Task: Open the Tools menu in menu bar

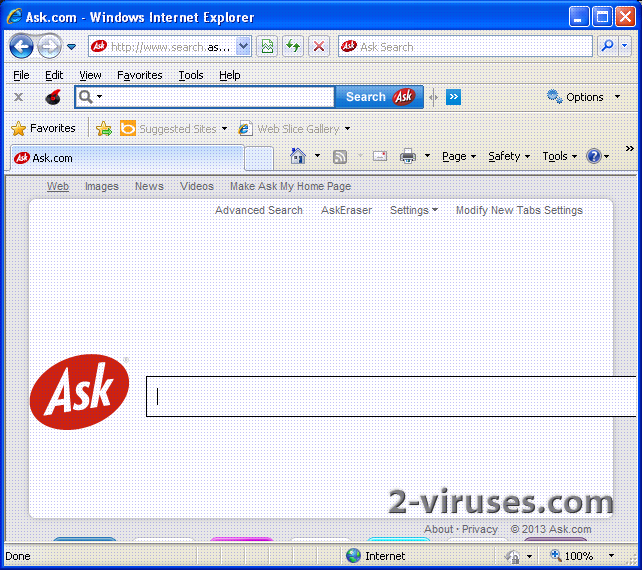Action: [191, 75]
